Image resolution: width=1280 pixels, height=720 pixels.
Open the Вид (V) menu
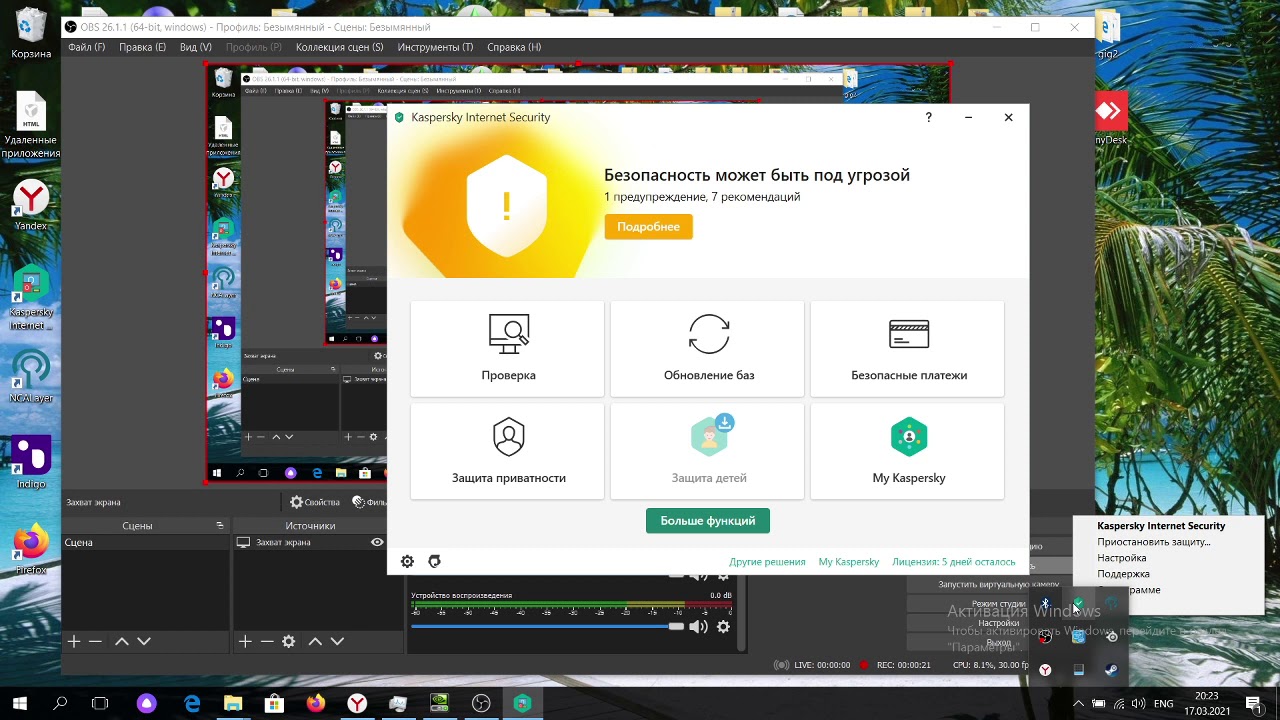[196, 47]
